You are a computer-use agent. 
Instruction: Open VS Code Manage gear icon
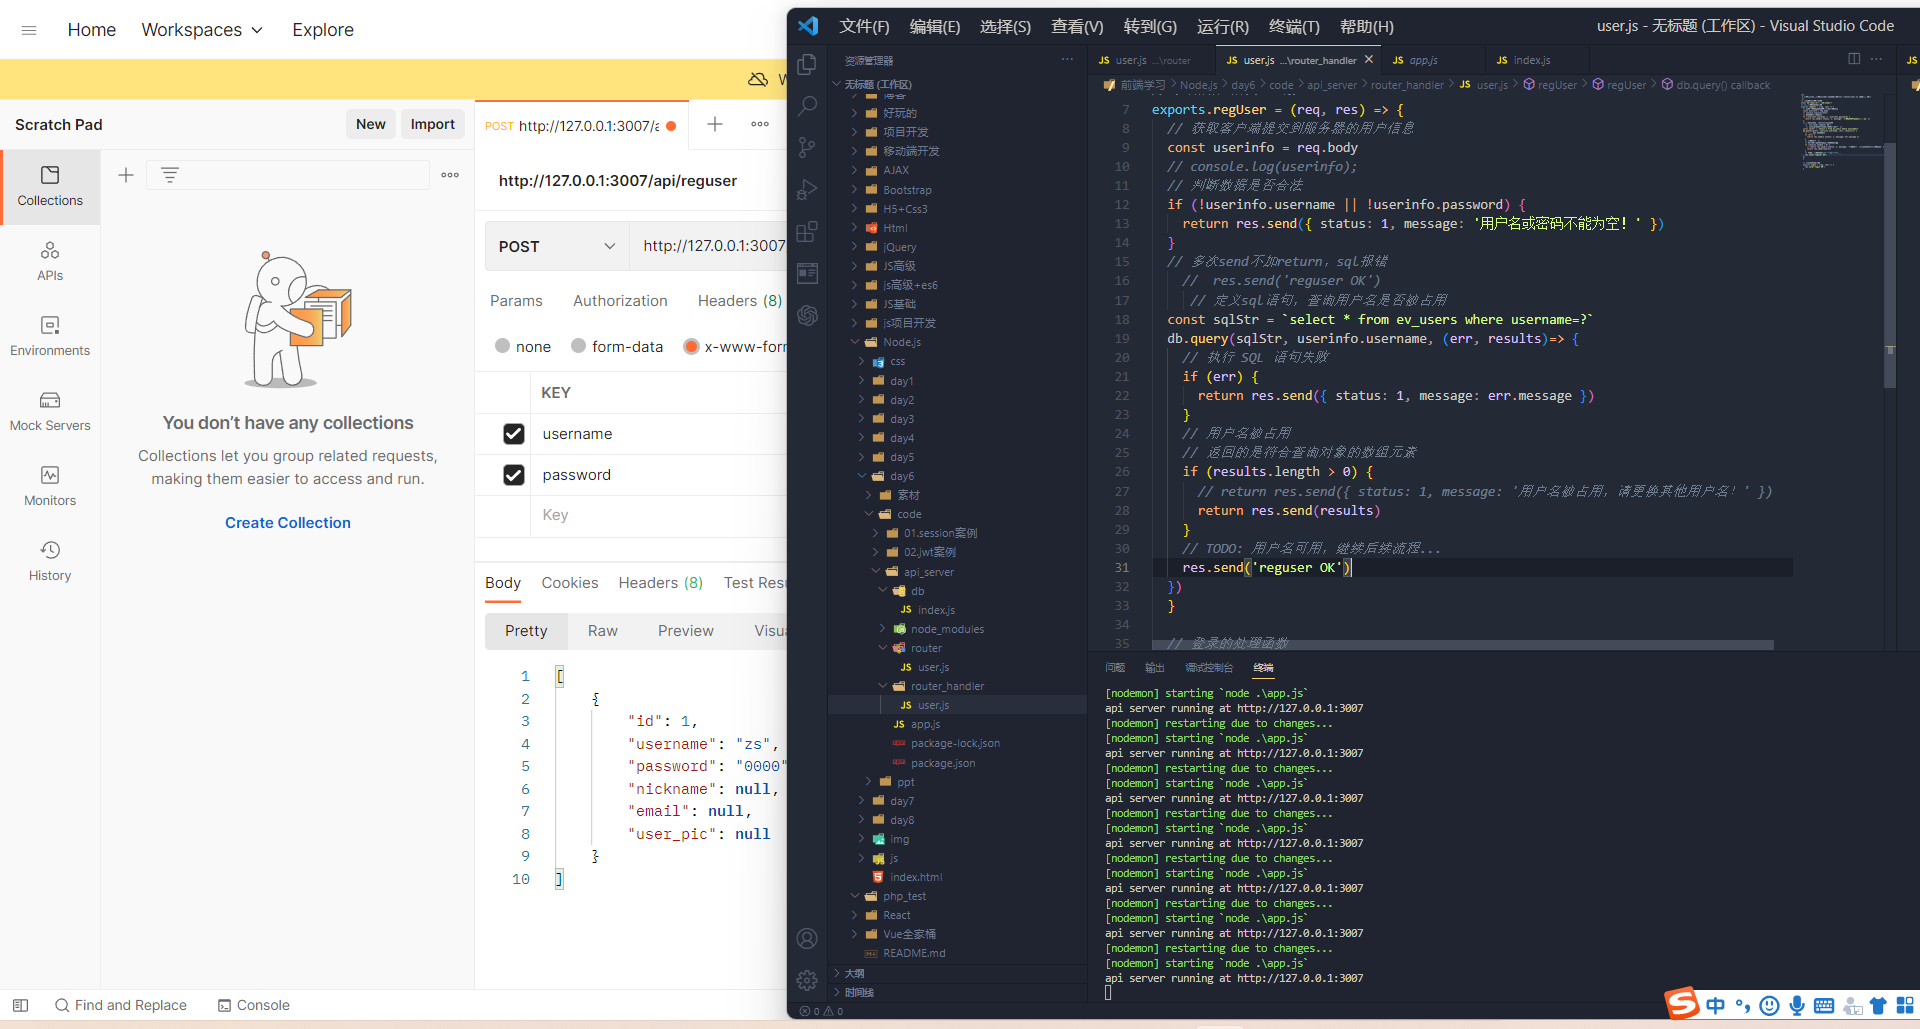(x=807, y=980)
